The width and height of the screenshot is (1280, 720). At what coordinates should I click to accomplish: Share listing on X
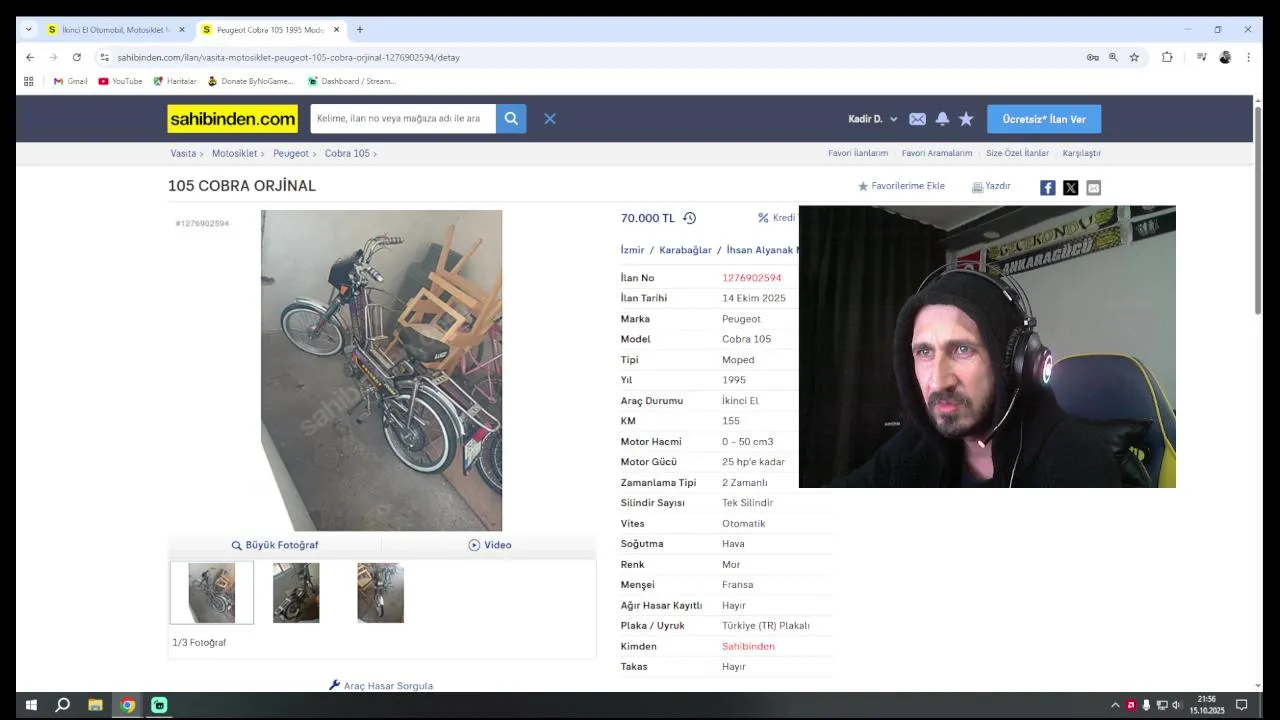1070,188
